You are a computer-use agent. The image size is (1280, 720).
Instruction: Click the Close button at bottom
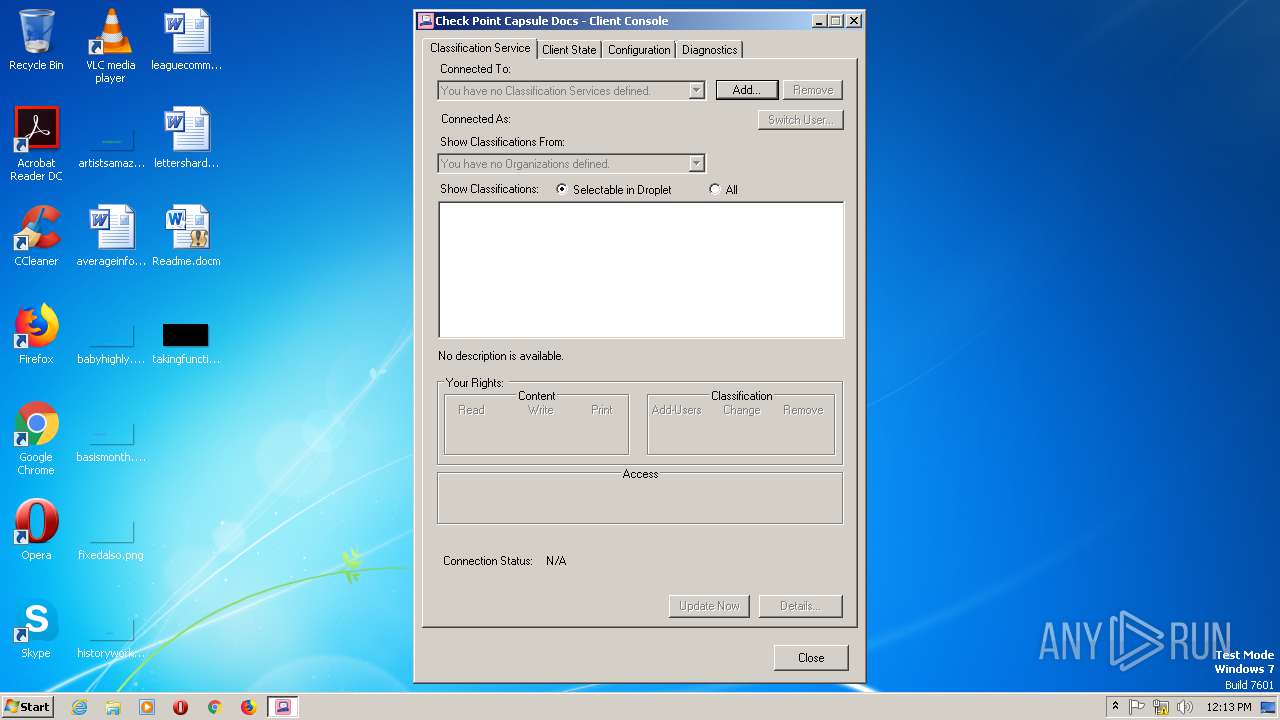coord(811,658)
